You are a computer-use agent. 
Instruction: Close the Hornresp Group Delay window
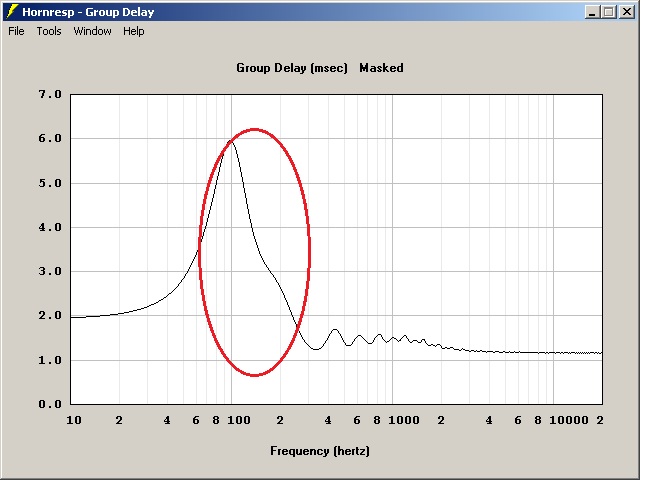[626, 12]
